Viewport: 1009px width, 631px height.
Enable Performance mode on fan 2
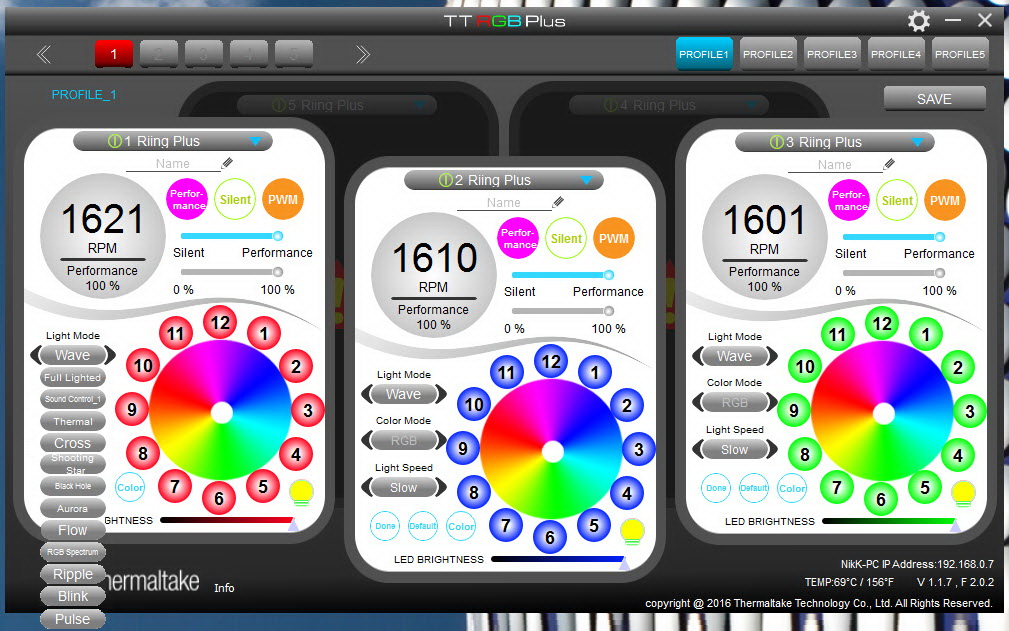click(x=518, y=238)
